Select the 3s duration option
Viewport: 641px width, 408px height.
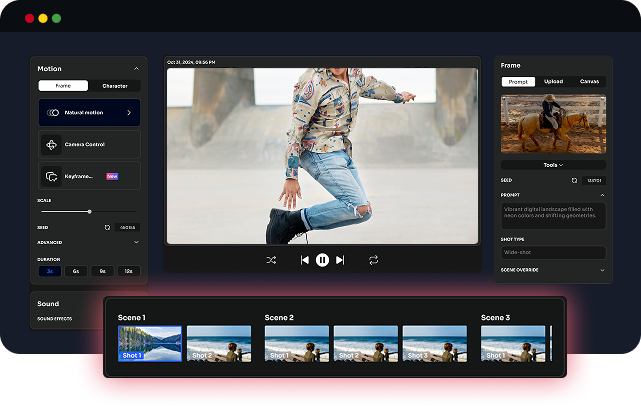48,271
